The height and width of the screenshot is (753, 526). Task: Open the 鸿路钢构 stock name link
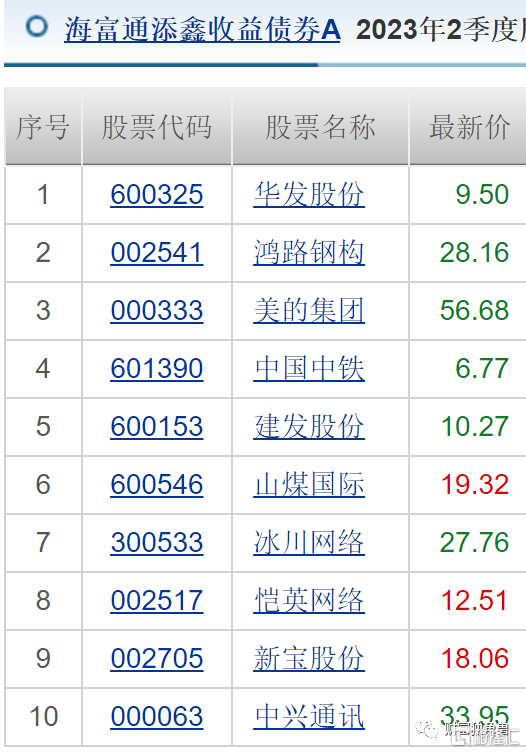[309, 253]
